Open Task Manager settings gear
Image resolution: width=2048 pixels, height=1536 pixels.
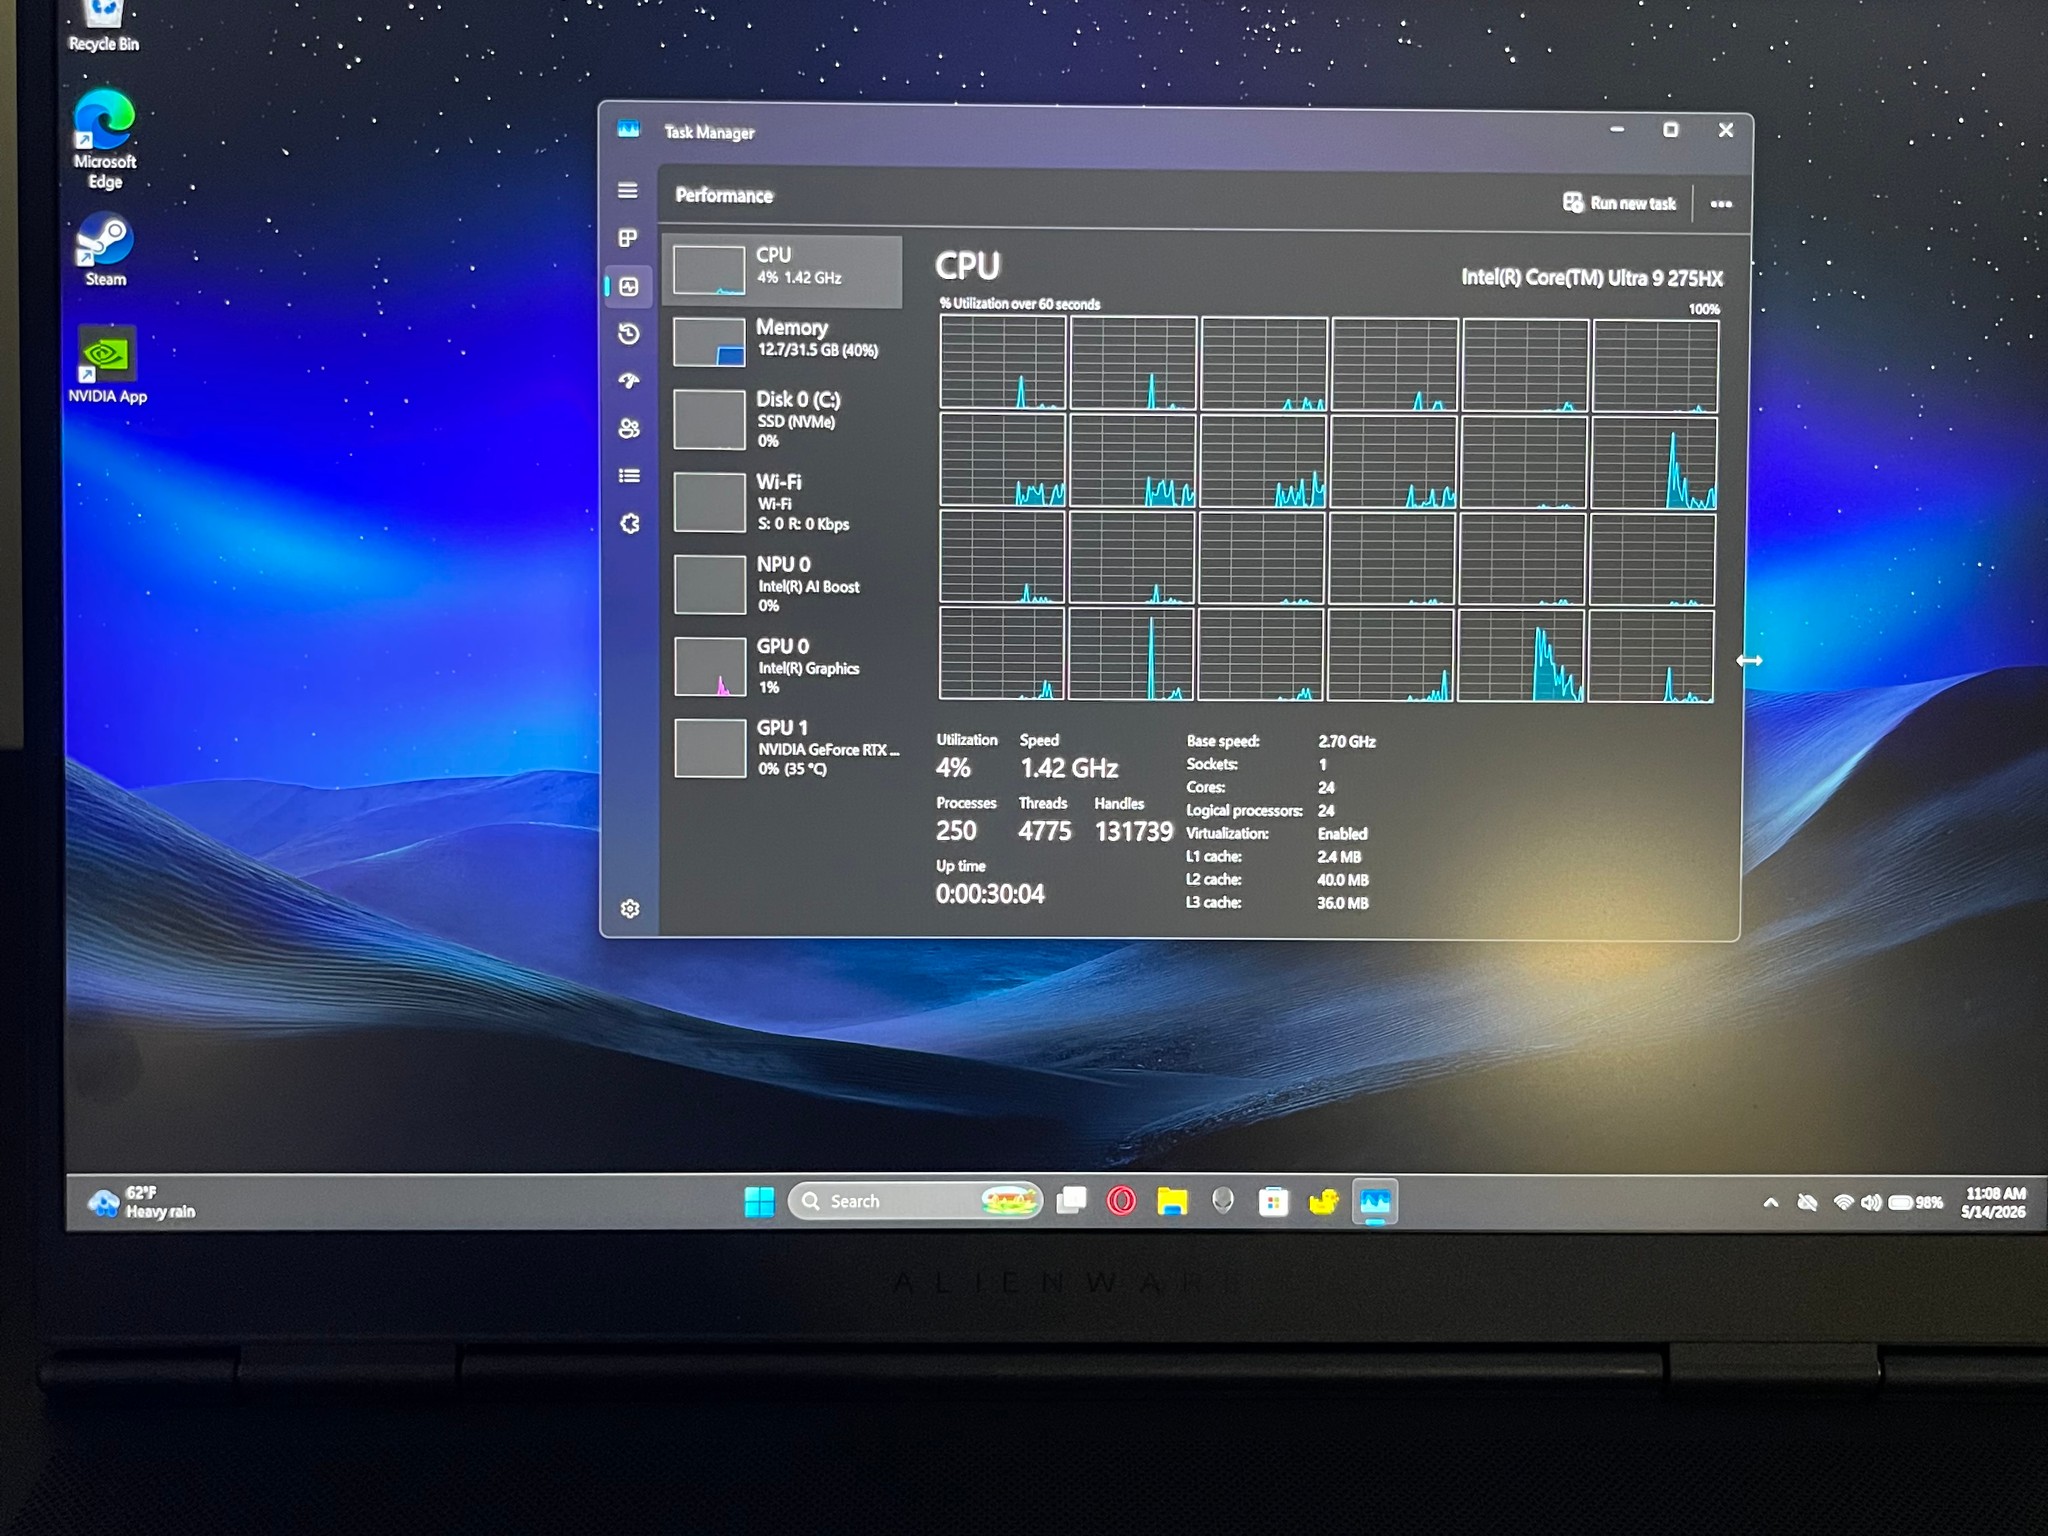(630, 908)
